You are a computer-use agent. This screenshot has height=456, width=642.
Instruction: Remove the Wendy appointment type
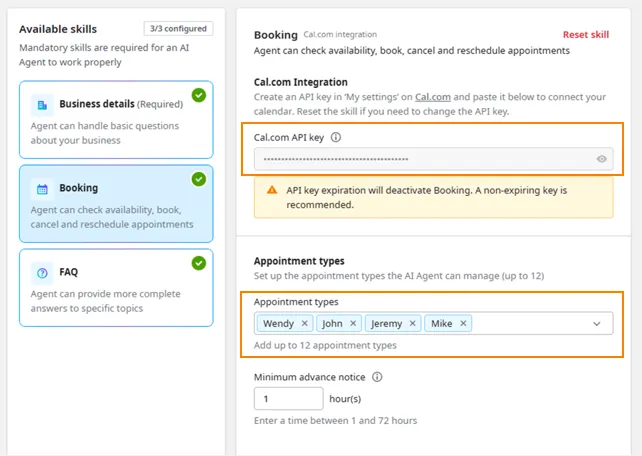pyautogui.click(x=304, y=323)
